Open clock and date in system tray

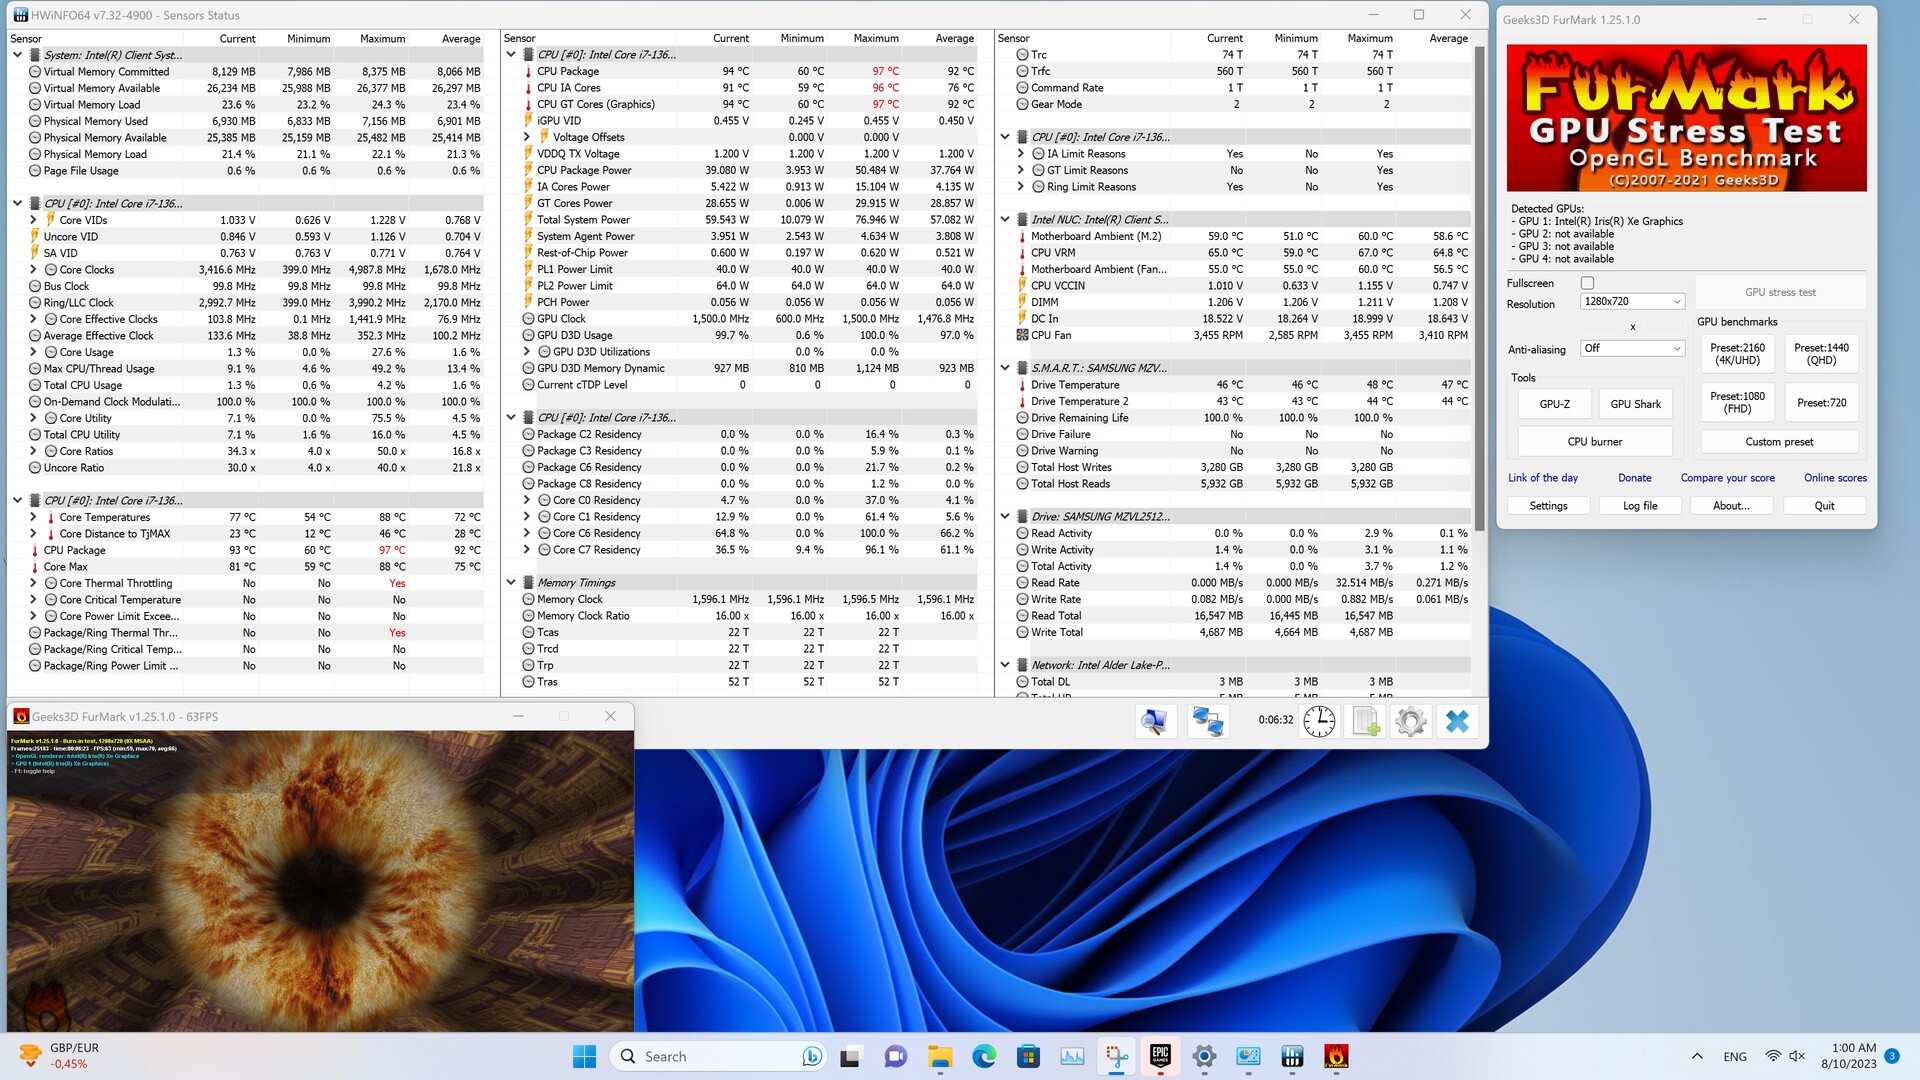click(1849, 1056)
